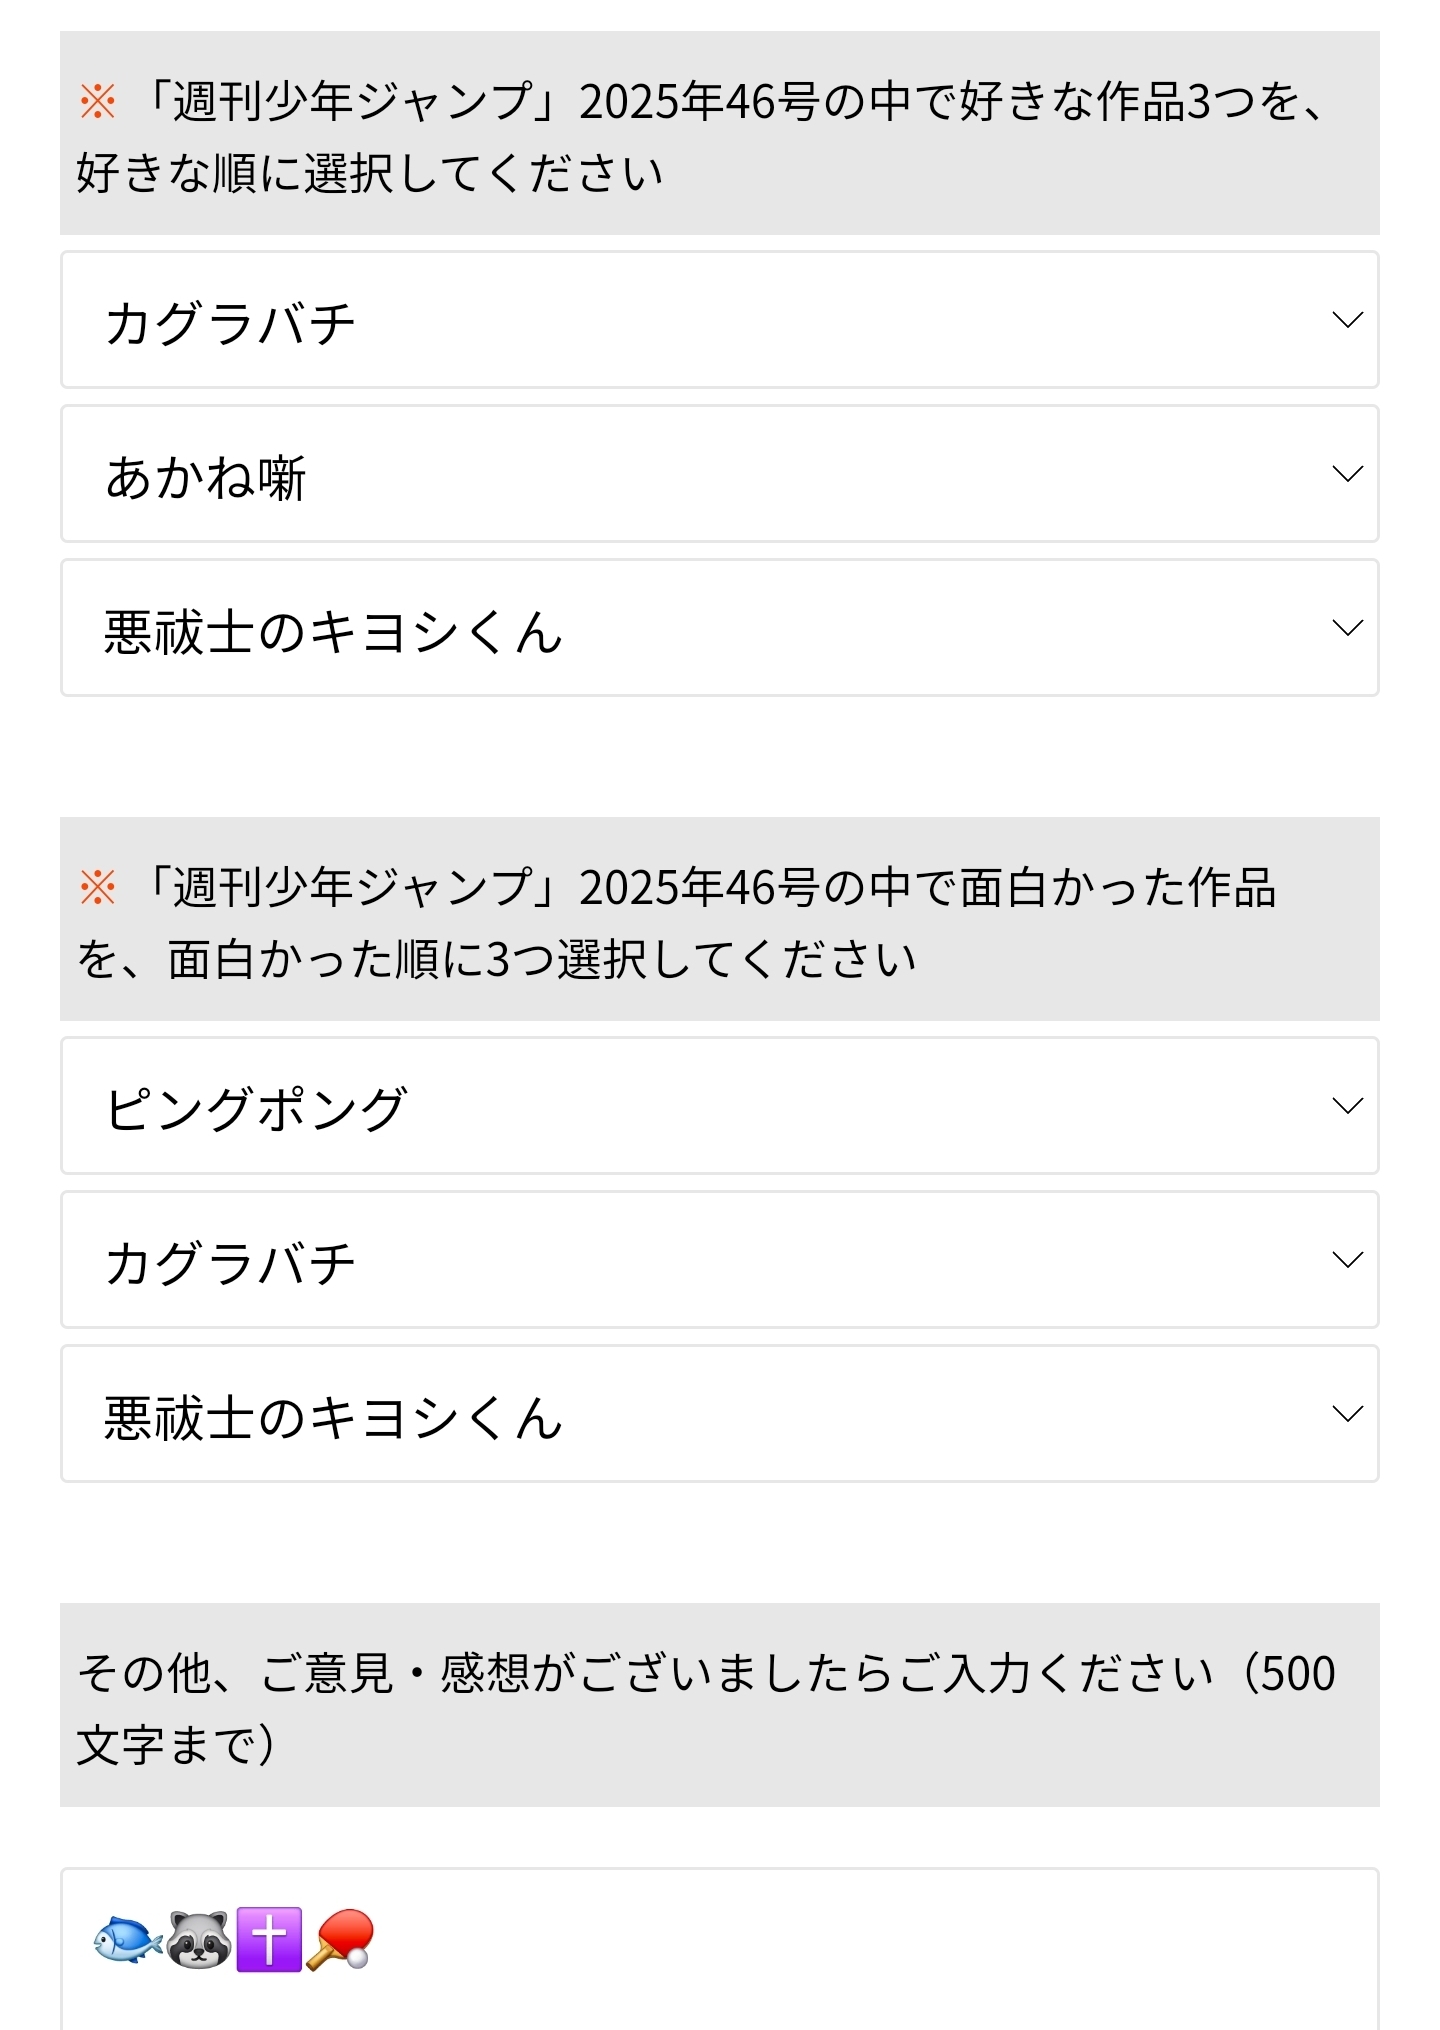Click the fish emoji in the comment box
The width and height of the screenshot is (1440, 2030).
[127, 1940]
